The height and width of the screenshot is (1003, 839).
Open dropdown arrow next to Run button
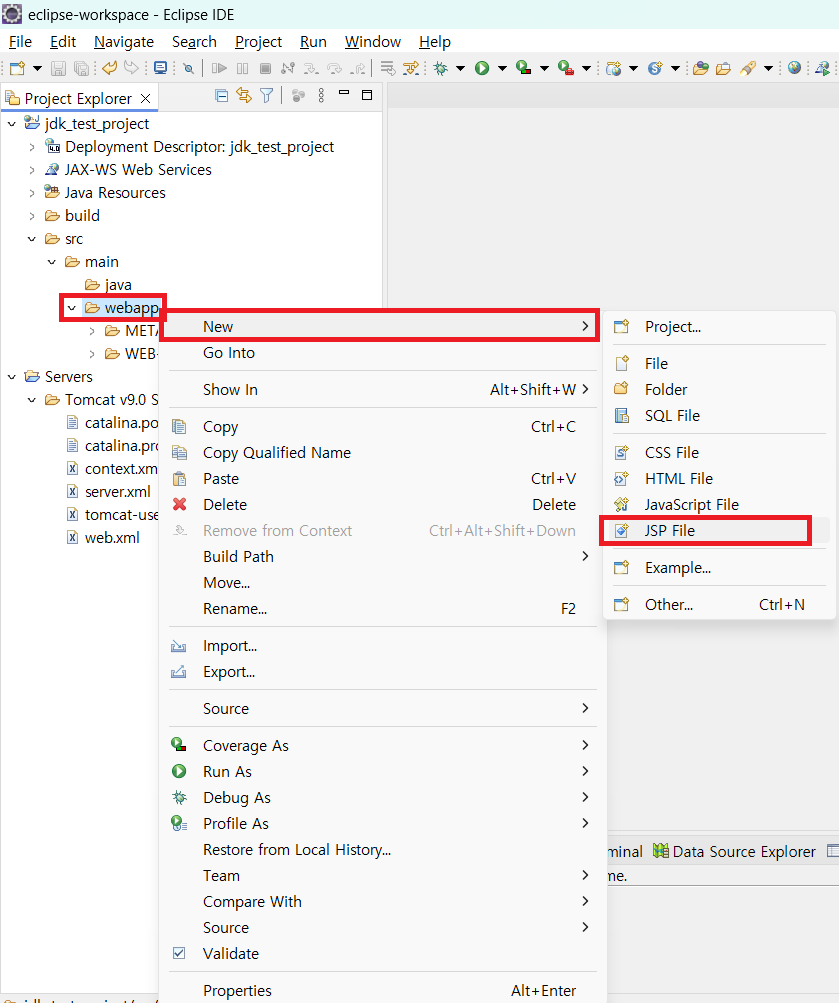coord(502,68)
